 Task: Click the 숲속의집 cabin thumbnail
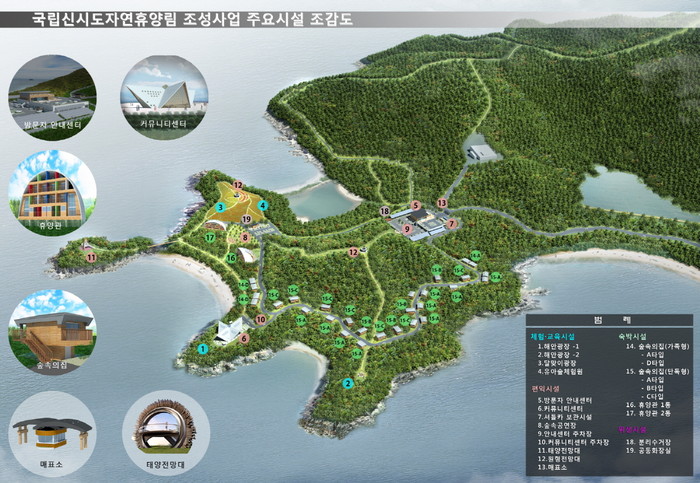50,330
